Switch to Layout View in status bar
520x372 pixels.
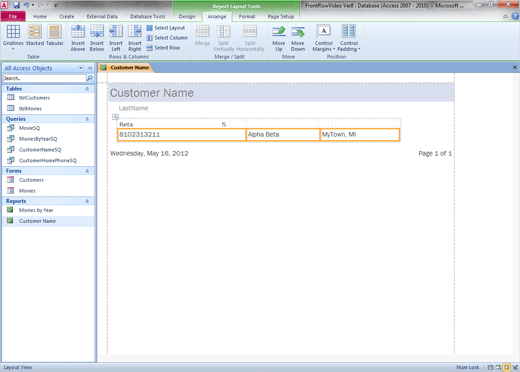507,367
